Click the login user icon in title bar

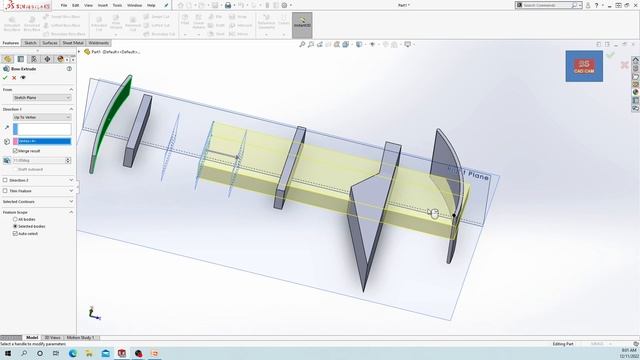coord(588,5)
